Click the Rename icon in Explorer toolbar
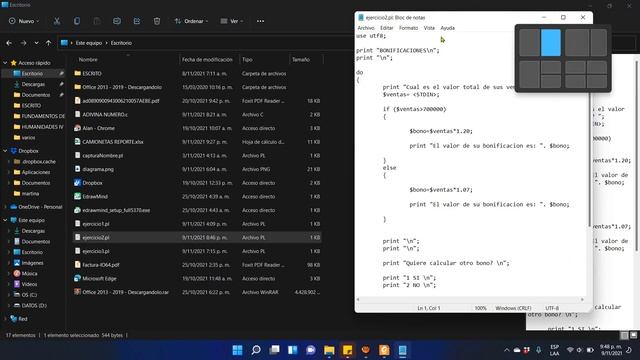Viewport: 640px width, 360px height. [x=117, y=21]
